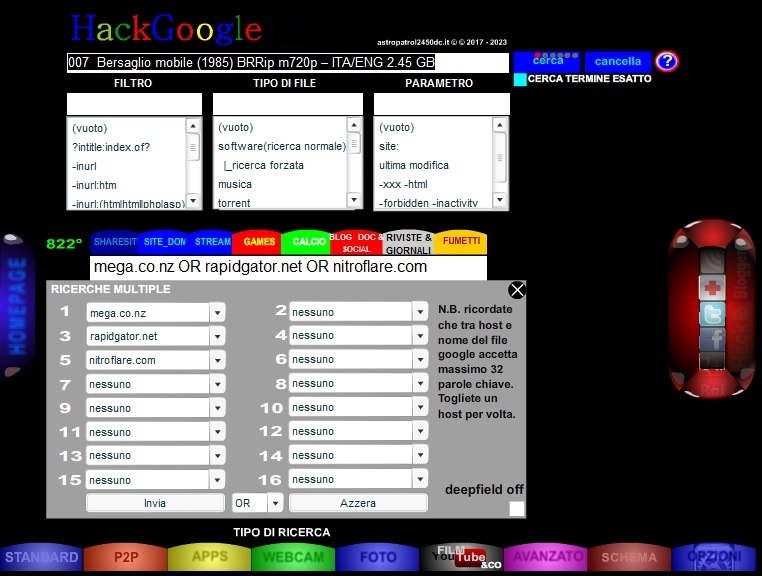This screenshot has width=762, height=576.
Task: Open host dropdown 7
Action: tap(218, 384)
